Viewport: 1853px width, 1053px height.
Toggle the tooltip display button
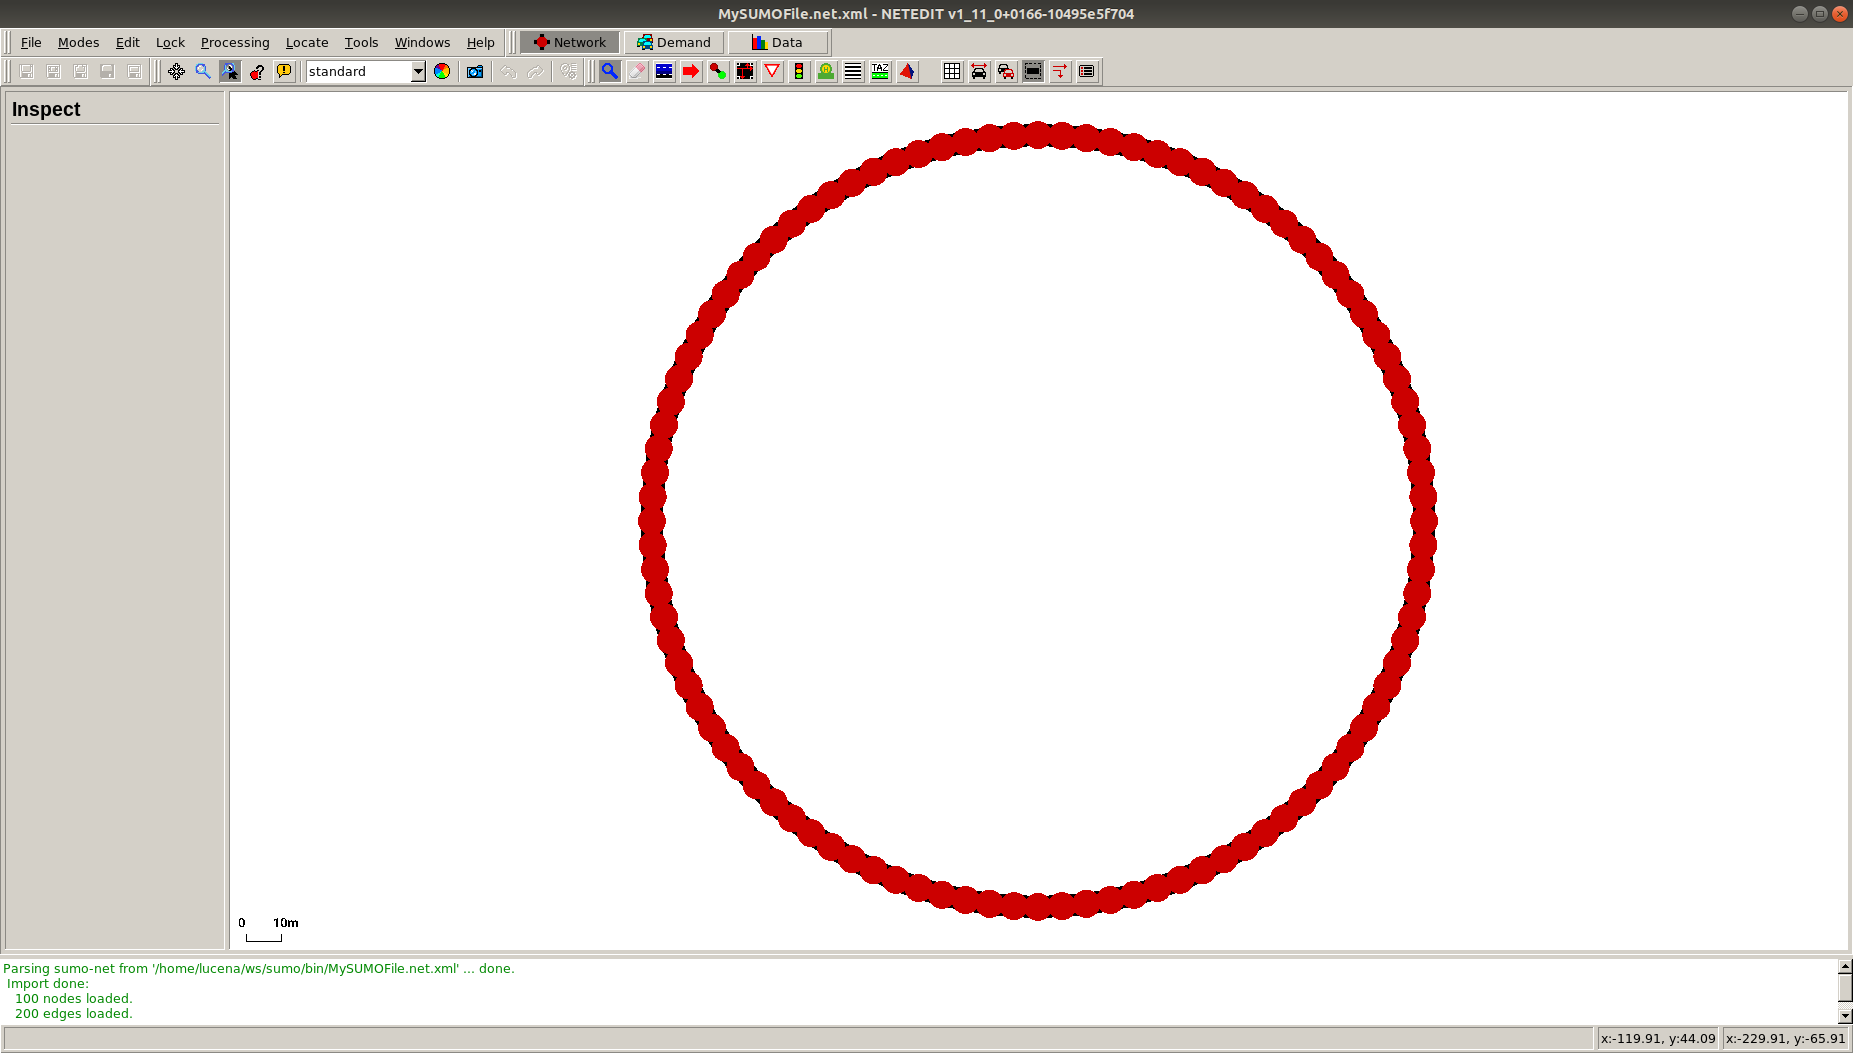coord(284,71)
